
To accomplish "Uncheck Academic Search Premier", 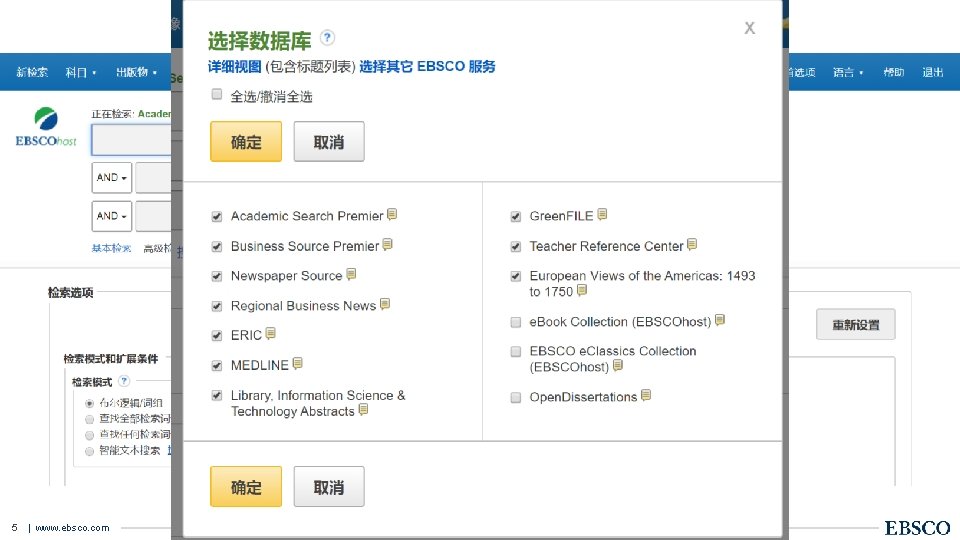I will pyautogui.click(x=217, y=216).
